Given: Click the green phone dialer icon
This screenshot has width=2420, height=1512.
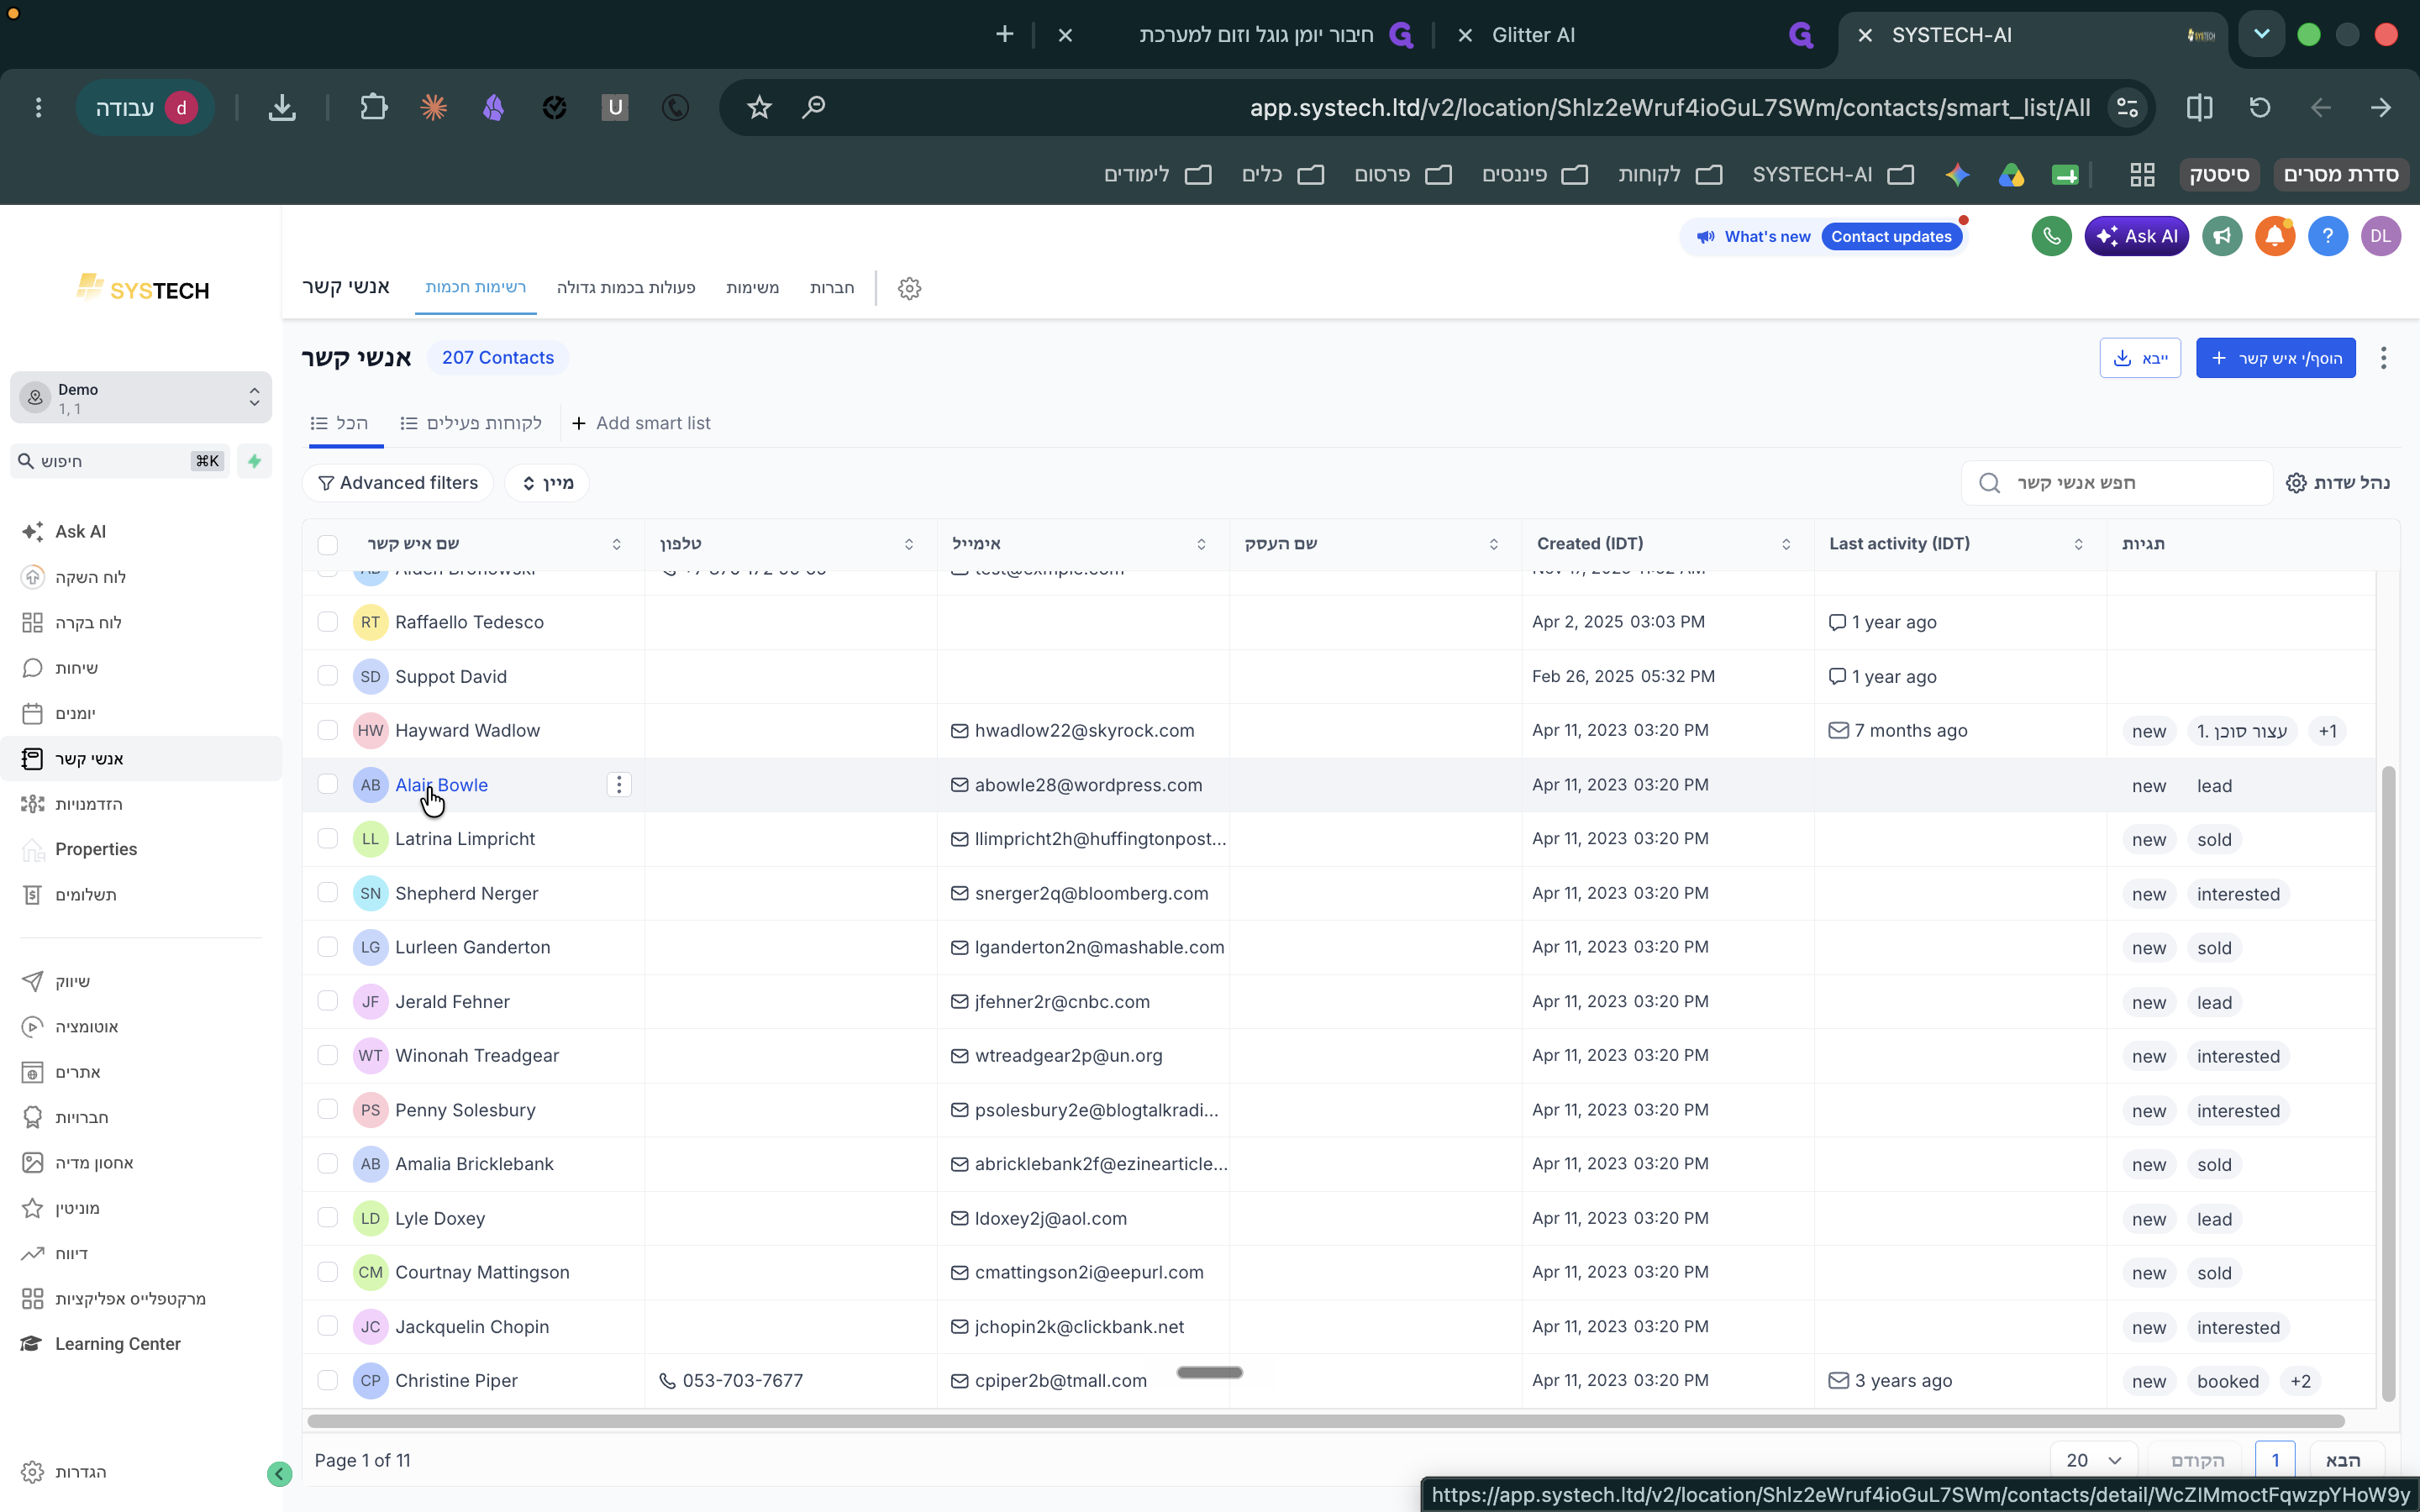Looking at the screenshot, I should [x=2051, y=236].
